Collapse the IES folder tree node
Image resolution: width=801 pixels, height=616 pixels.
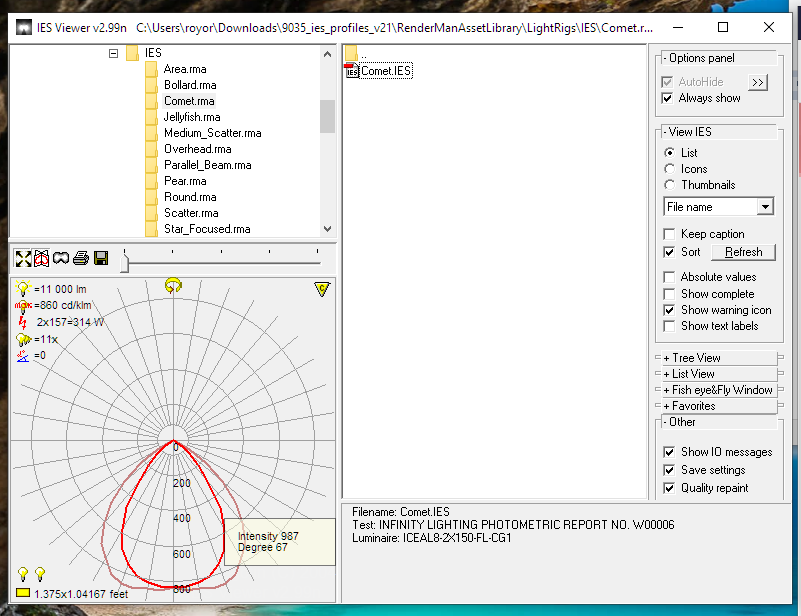113,53
